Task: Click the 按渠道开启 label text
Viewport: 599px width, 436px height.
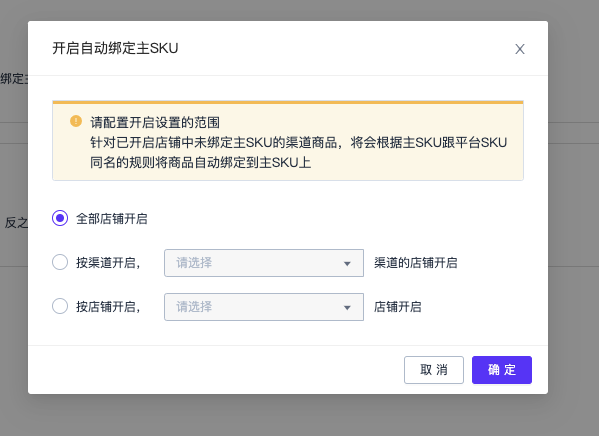Action: (x=108, y=263)
